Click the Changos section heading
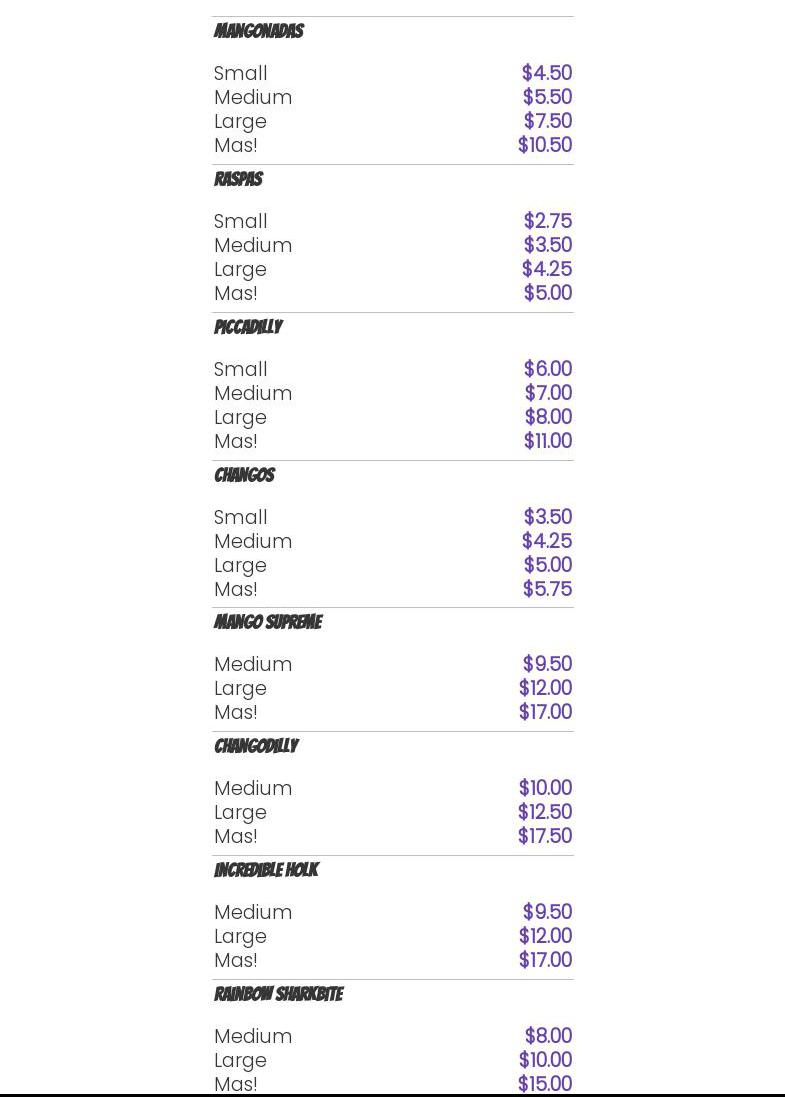Image resolution: width=785 pixels, height=1097 pixels. [244, 476]
